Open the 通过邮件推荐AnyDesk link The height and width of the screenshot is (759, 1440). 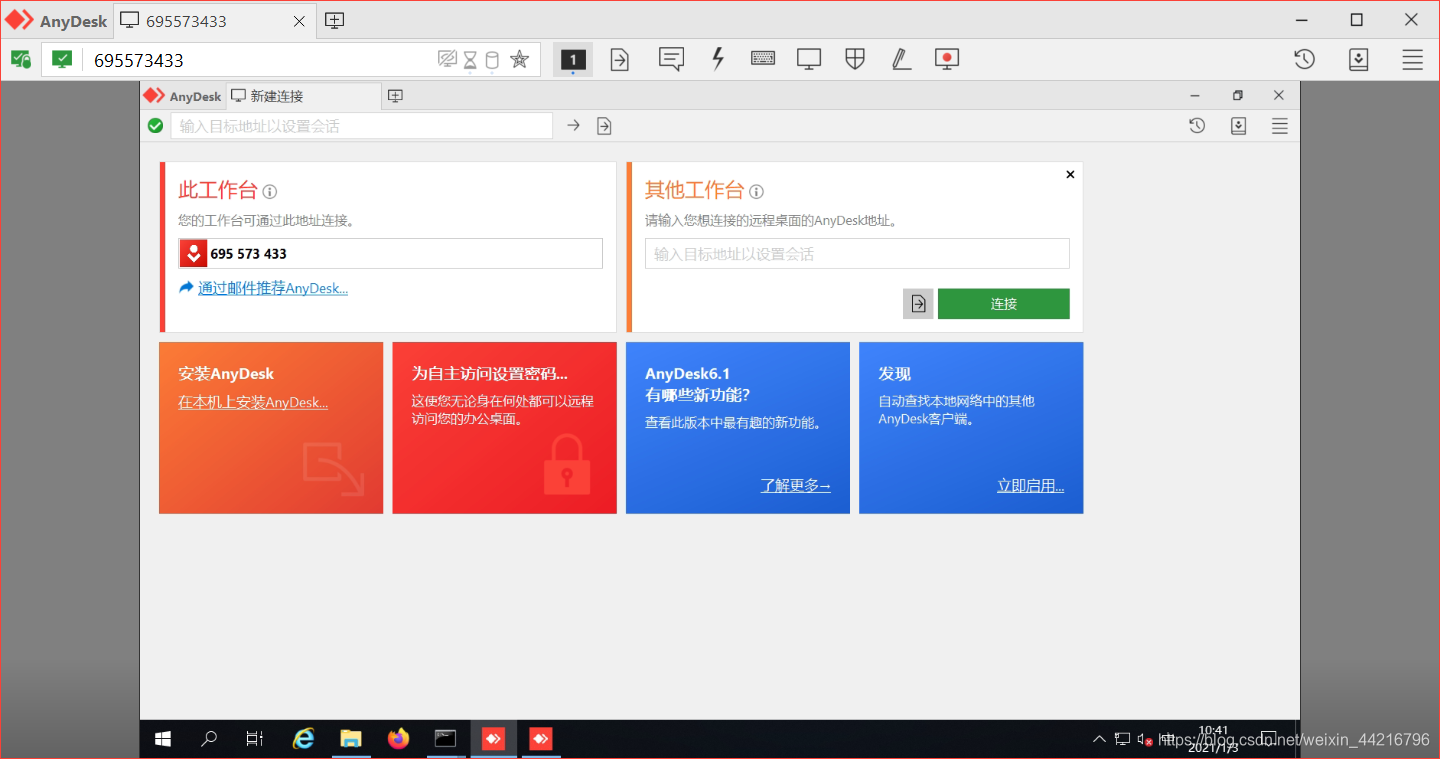[273, 288]
